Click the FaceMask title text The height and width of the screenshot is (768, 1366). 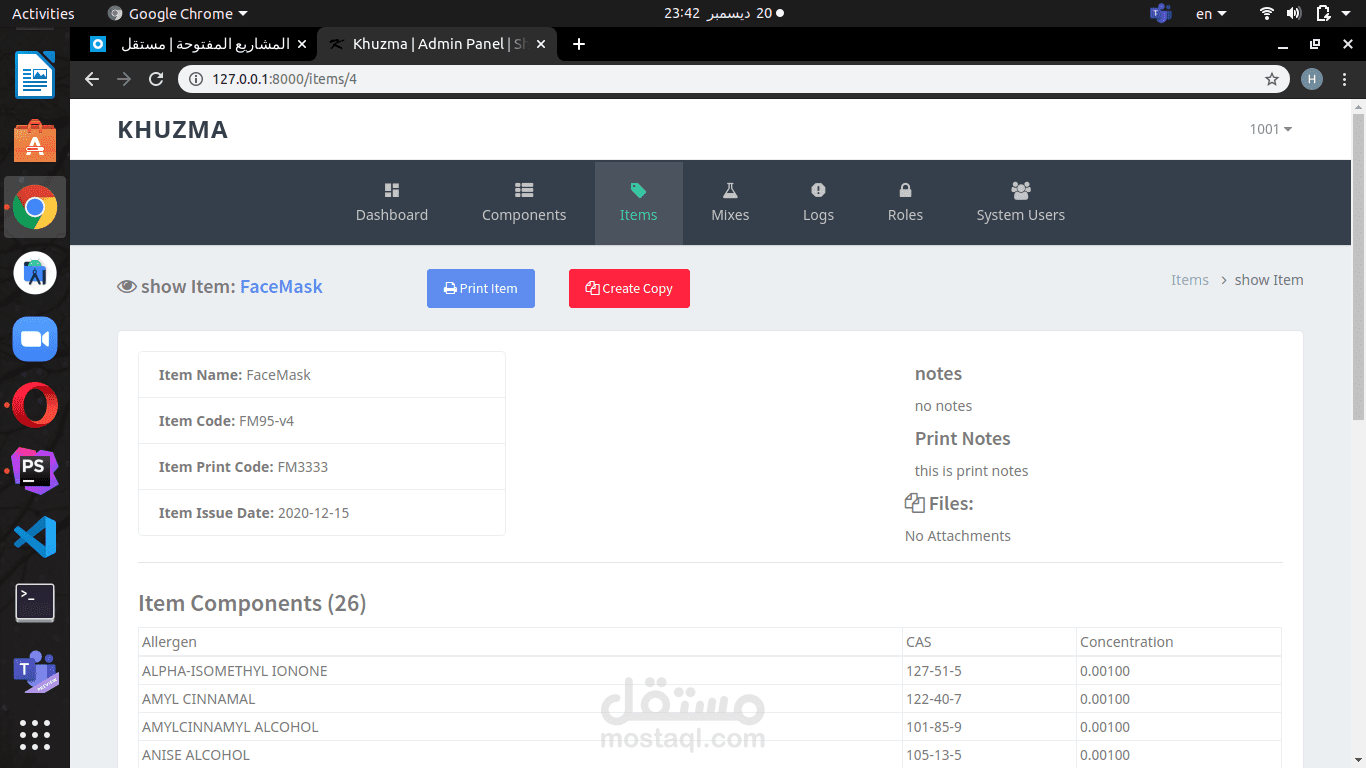[x=281, y=287]
